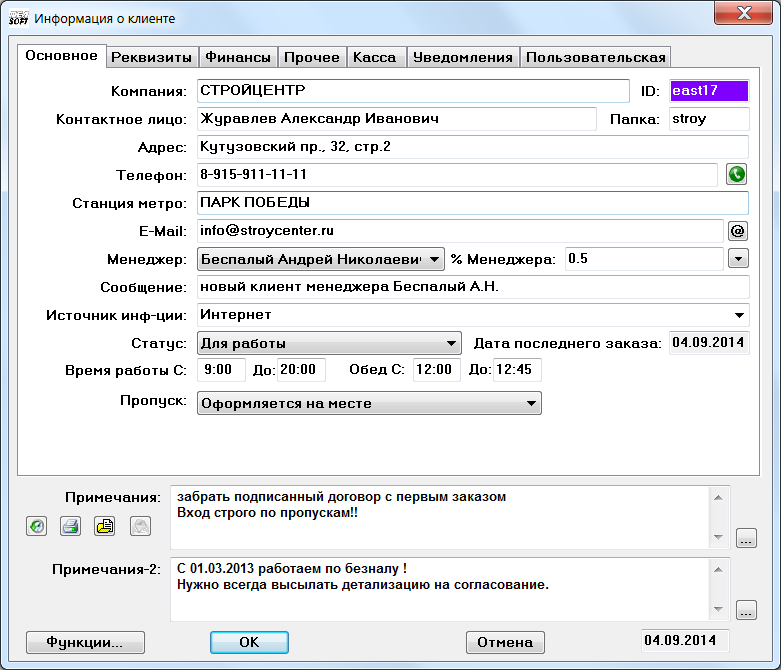The width and height of the screenshot is (781, 670).
Task: Click Дата последнего заказа field 04.09.2014
Action: pyautogui.click(x=709, y=343)
